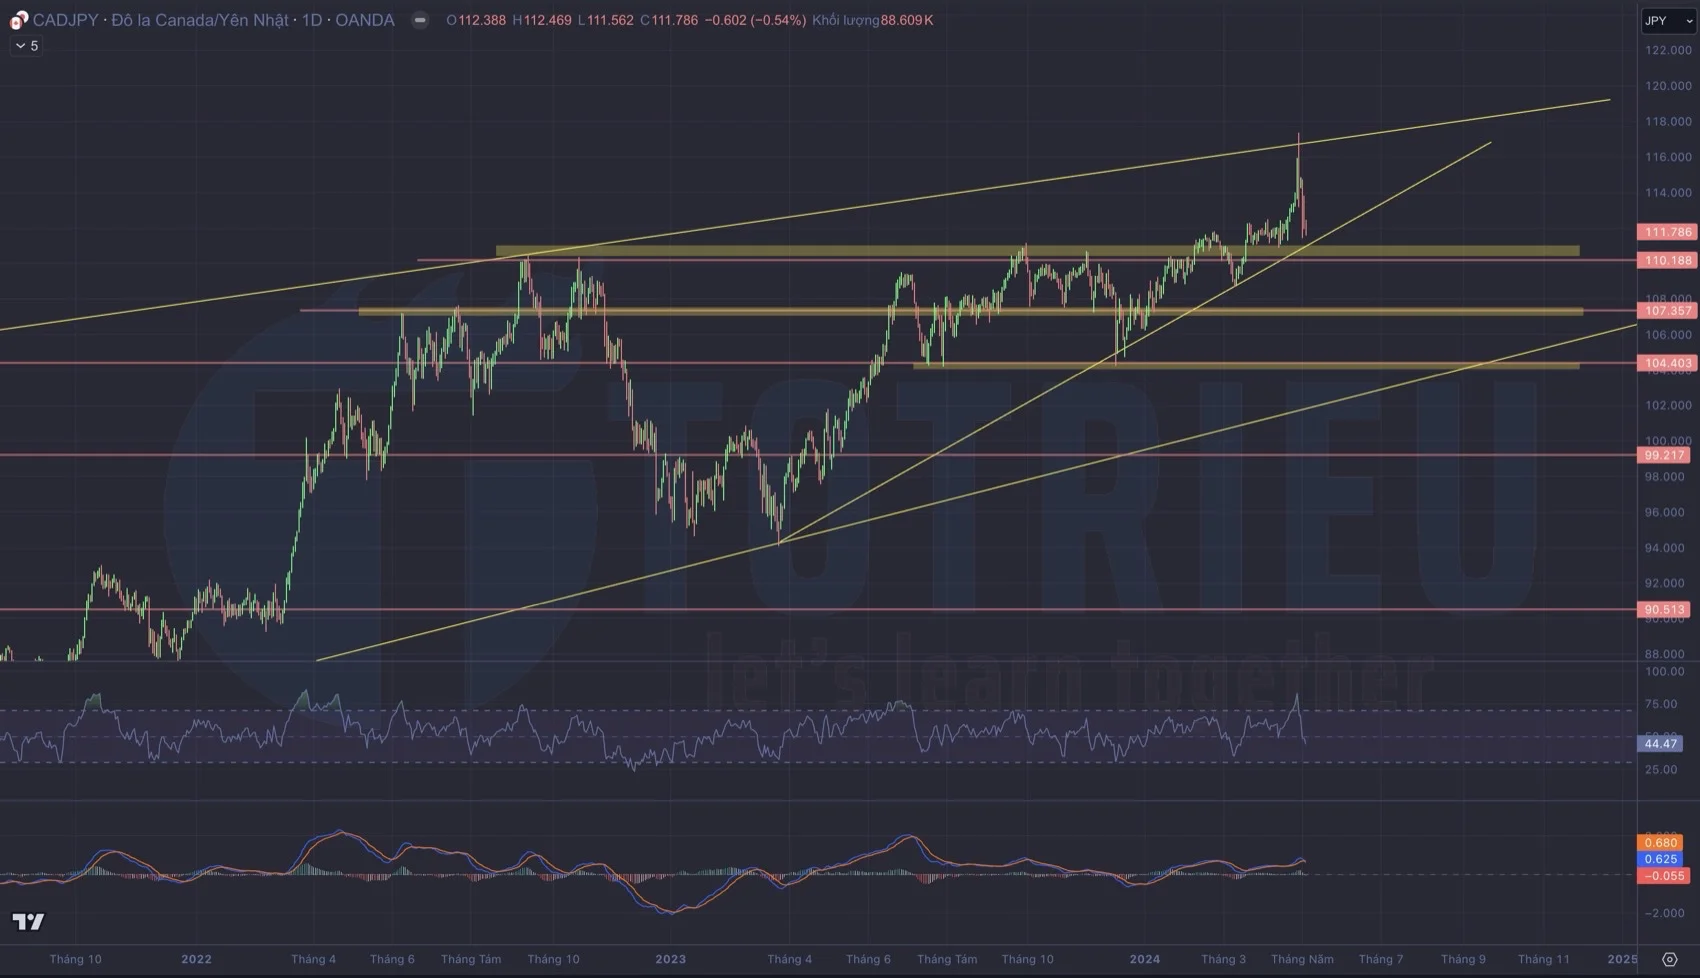Image resolution: width=1700 pixels, height=978 pixels.
Task: Click the Tháng Năm time axis label
Action: [1302, 959]
